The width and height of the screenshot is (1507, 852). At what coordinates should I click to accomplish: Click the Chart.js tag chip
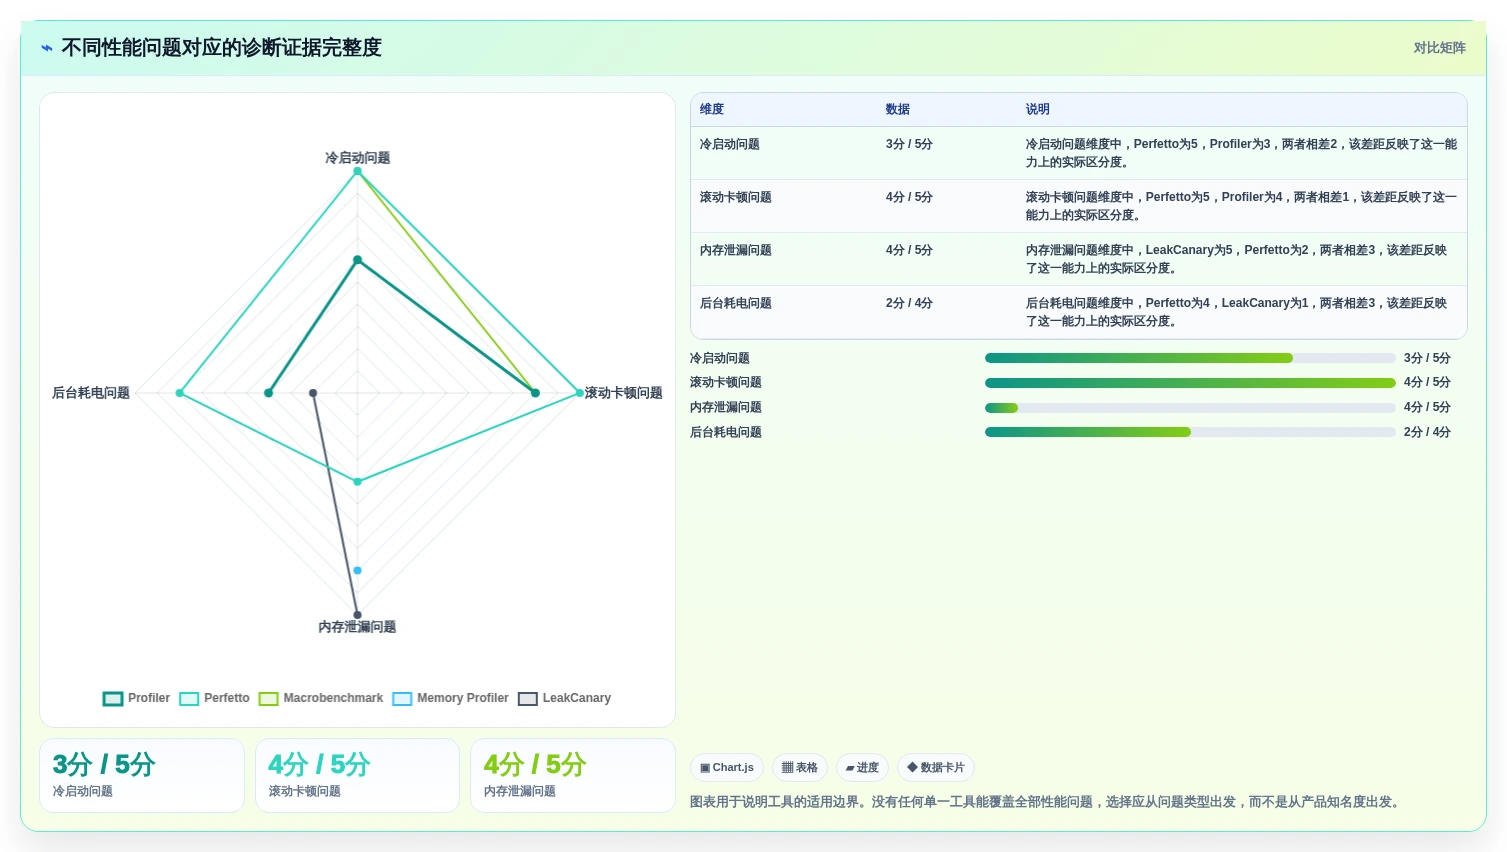click(x=727, y=768)
